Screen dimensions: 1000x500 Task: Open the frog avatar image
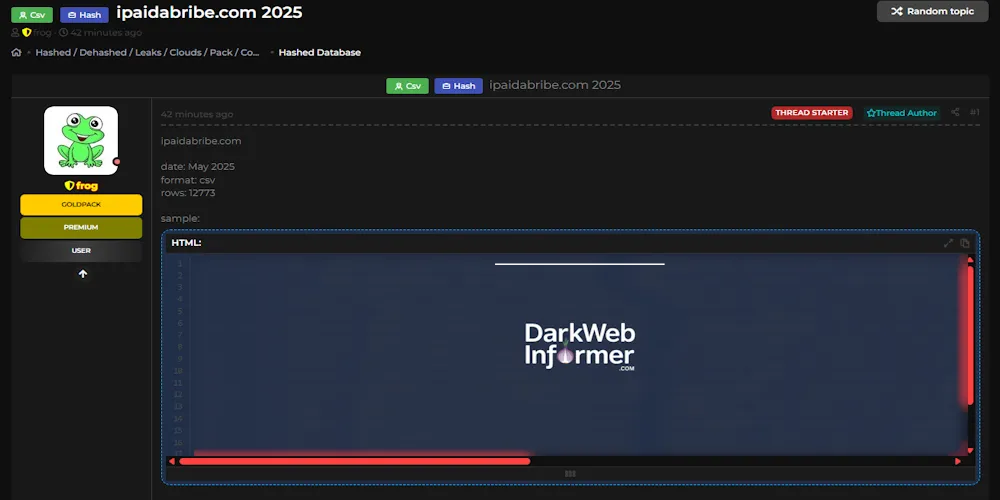[81, 140]
